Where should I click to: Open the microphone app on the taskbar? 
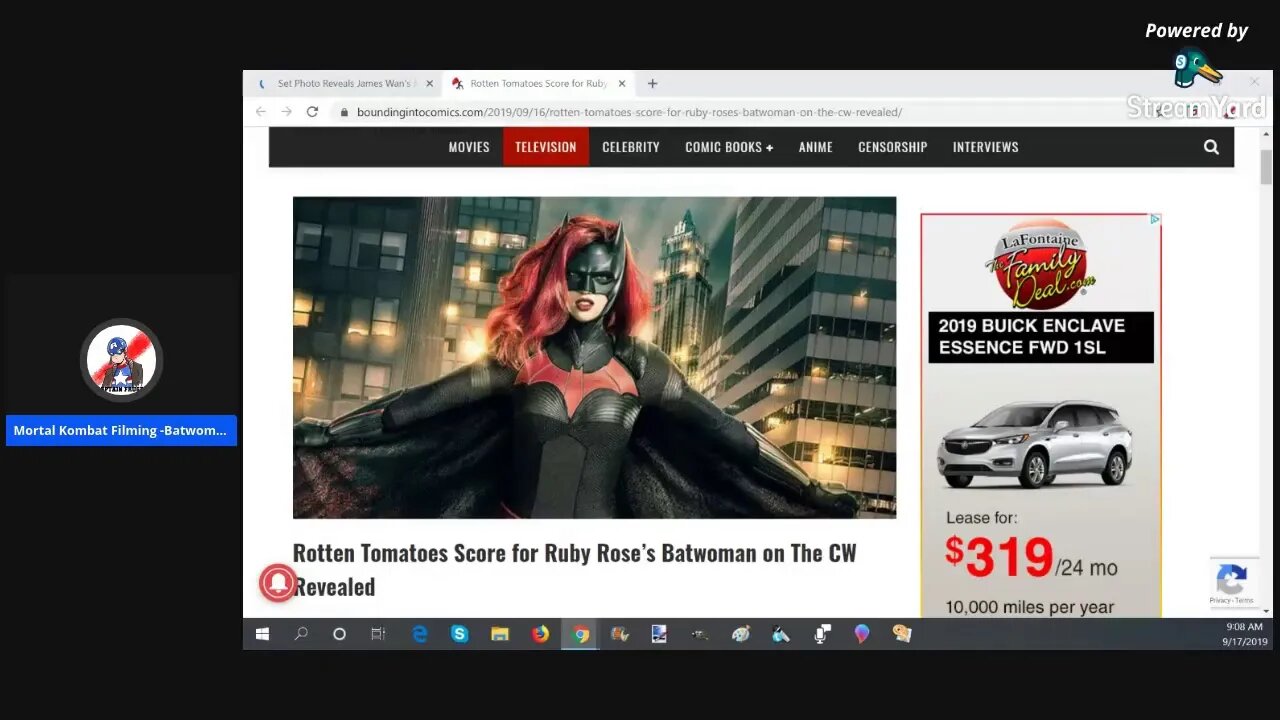(x=822, y=634)
